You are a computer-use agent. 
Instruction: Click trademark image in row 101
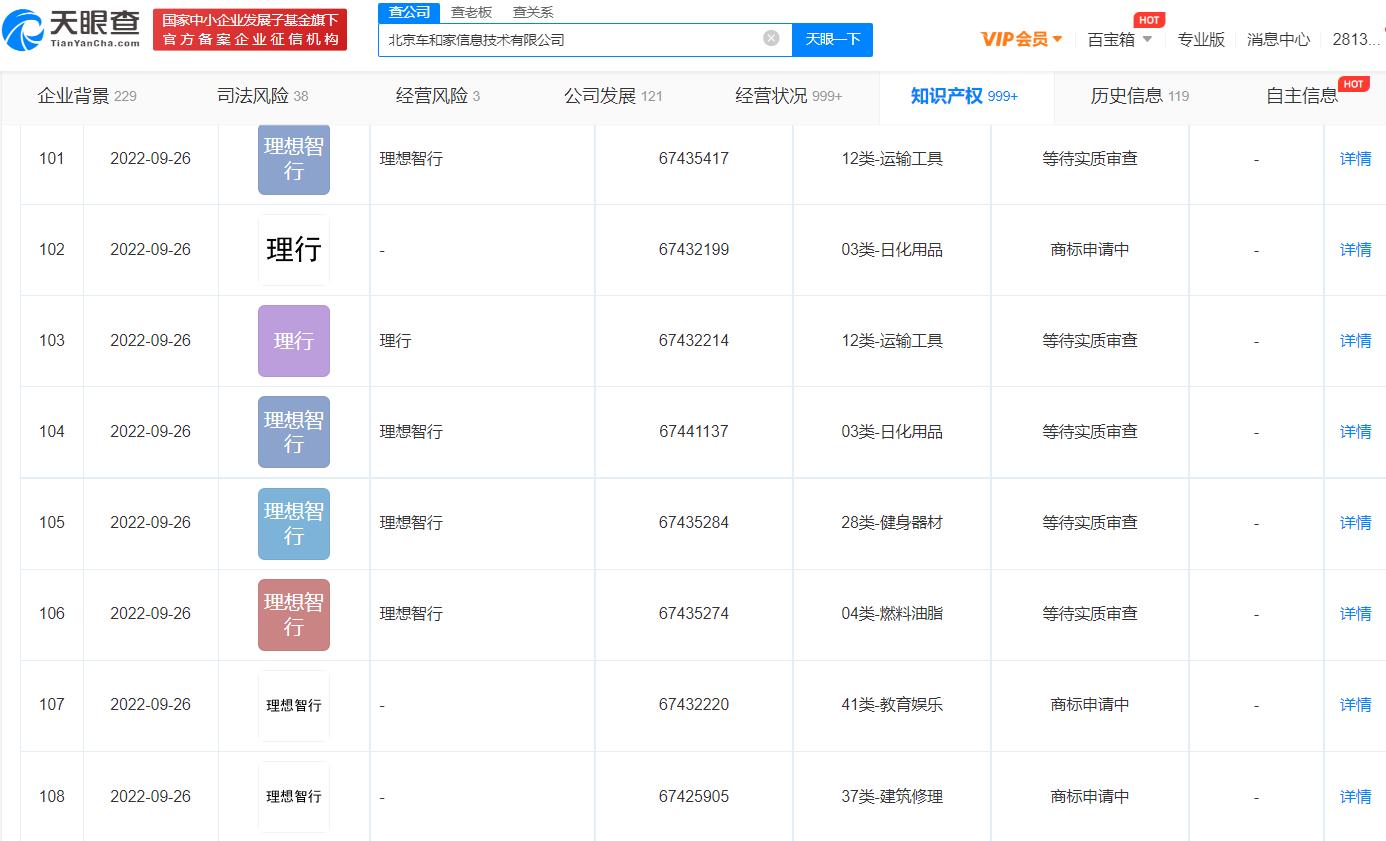click(x=294, y=159)
